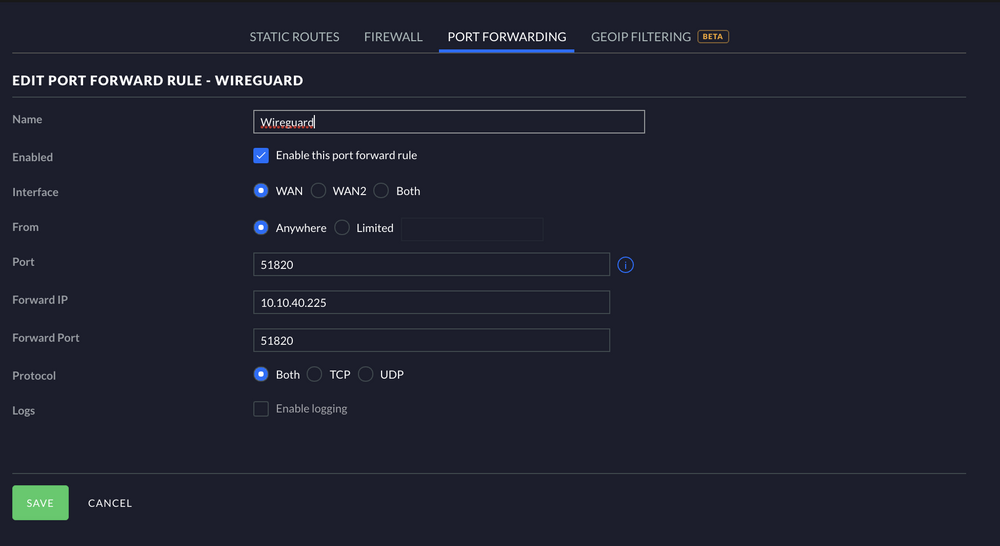Image resolution: width=1000 pixels, height=546 pixels.
Task: Select the Port Forwarding tab
Action: click(x=506, y=37)
